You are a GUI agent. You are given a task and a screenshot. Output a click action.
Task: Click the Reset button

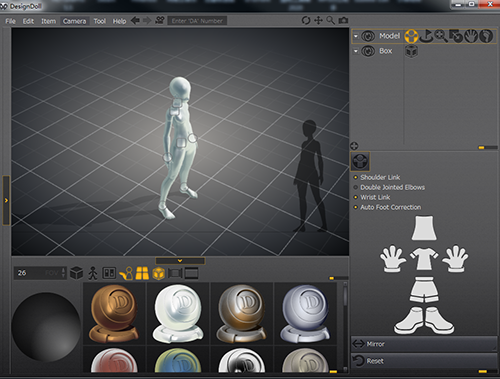(424, 361)
